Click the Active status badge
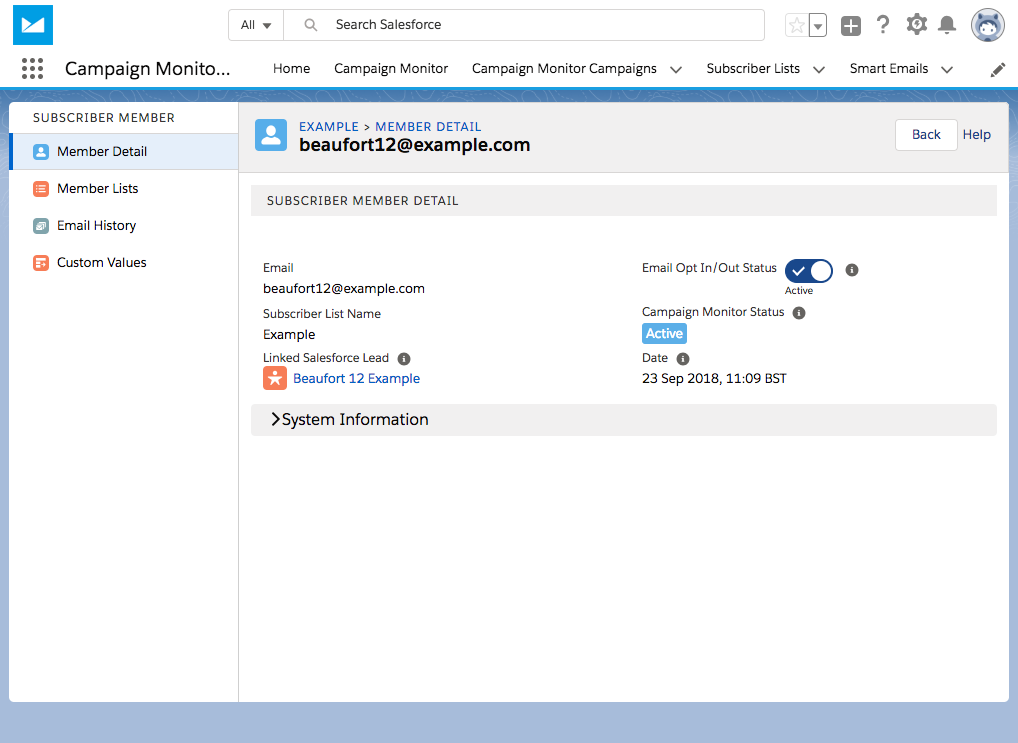The height and width of the screenshot is (743, 1018). [x=664, y=334]
